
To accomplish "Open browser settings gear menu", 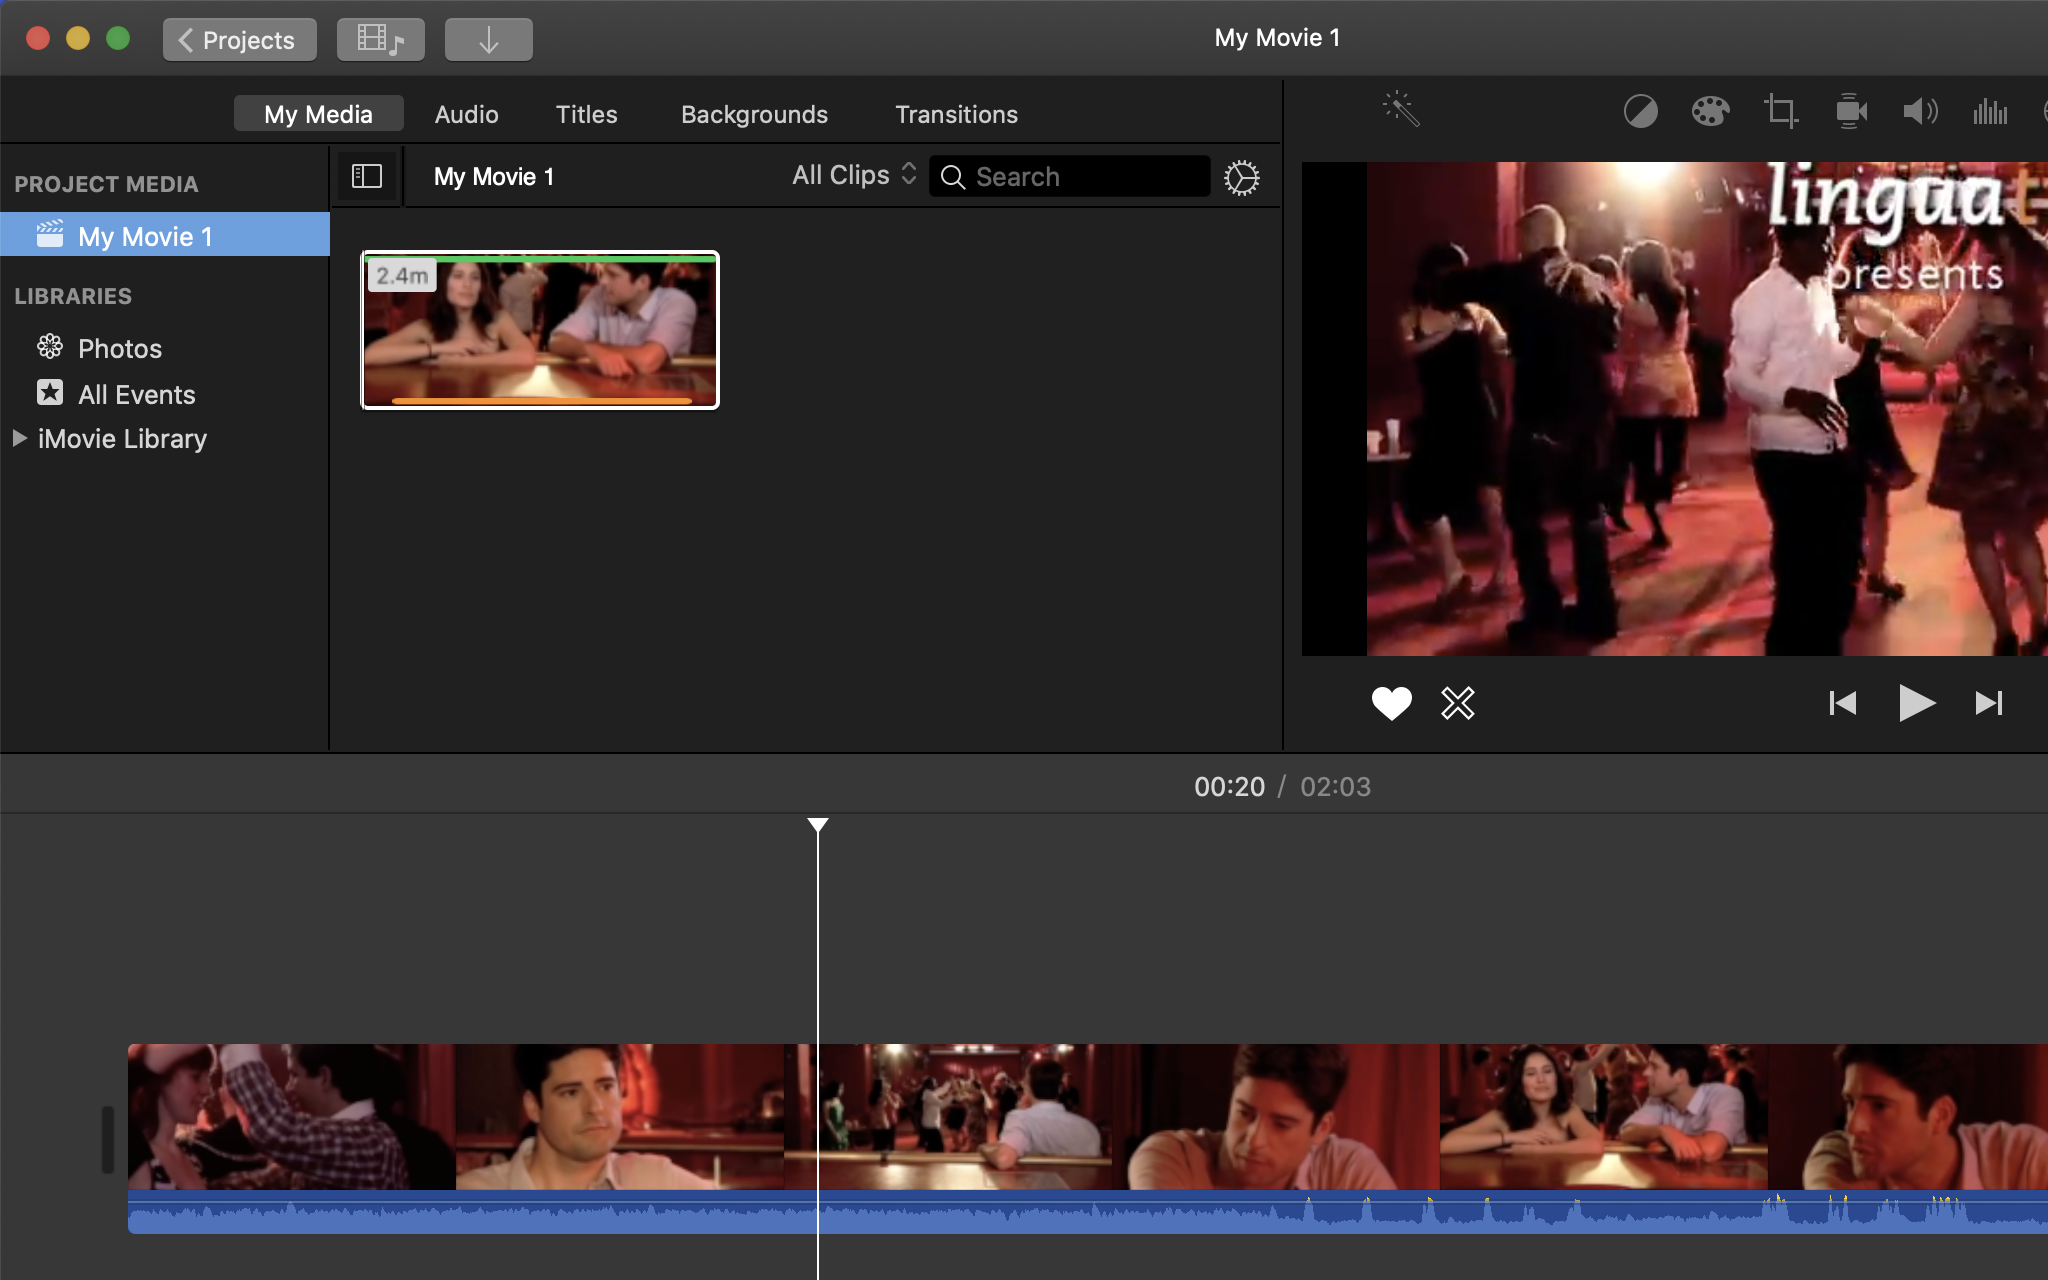I will pyautogui.click(x=1241, y=178).
